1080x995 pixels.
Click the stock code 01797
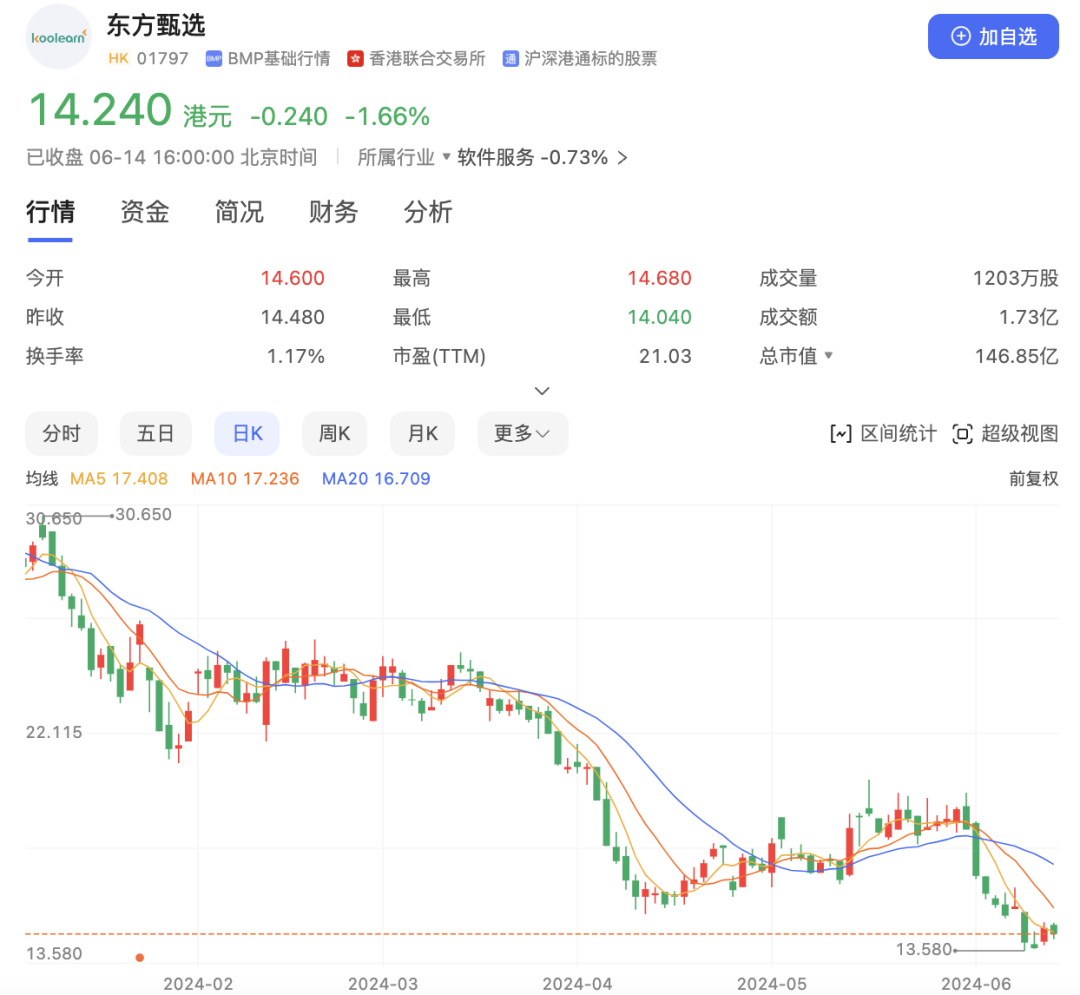tap(163, 59)
